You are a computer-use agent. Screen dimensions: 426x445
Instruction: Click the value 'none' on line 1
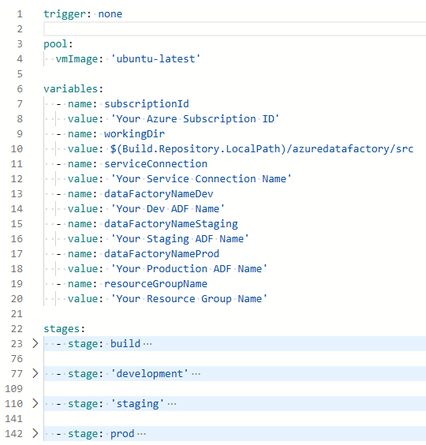[110, 14]
